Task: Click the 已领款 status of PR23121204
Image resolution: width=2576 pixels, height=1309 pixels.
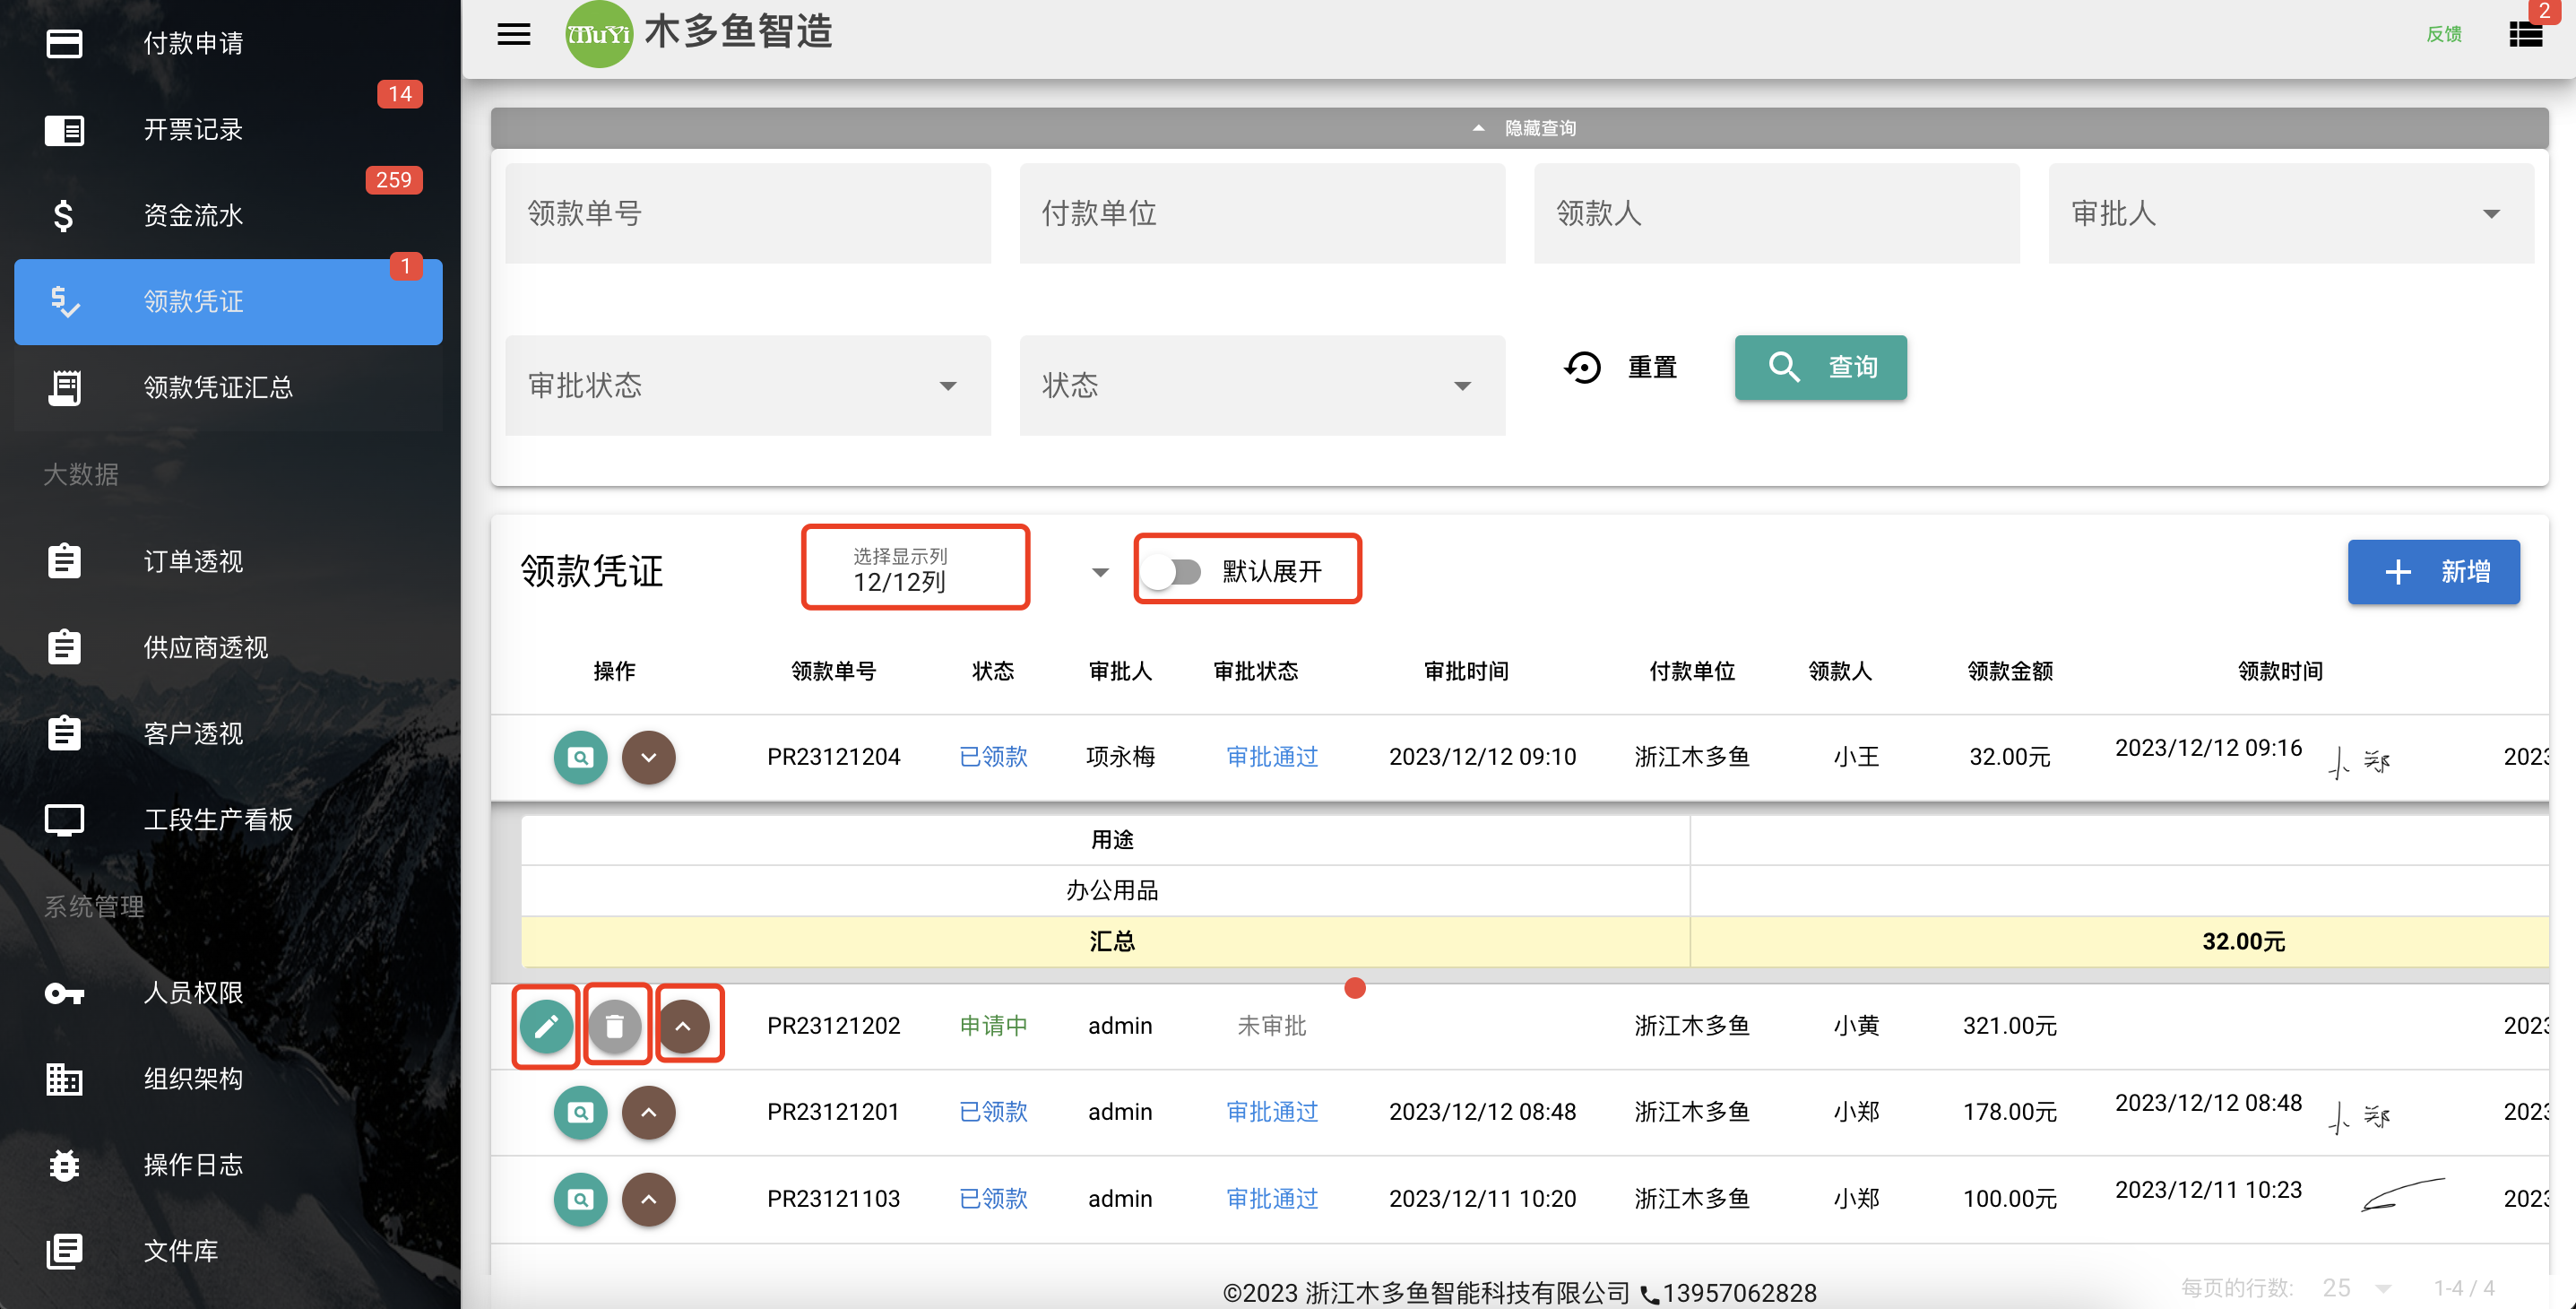Action: pyautogui.click(x=993, y=757)
